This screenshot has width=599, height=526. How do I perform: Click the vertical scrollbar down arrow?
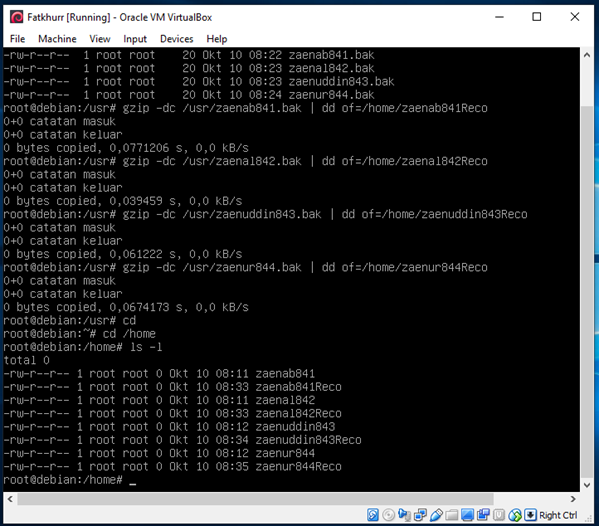[587, 485]
